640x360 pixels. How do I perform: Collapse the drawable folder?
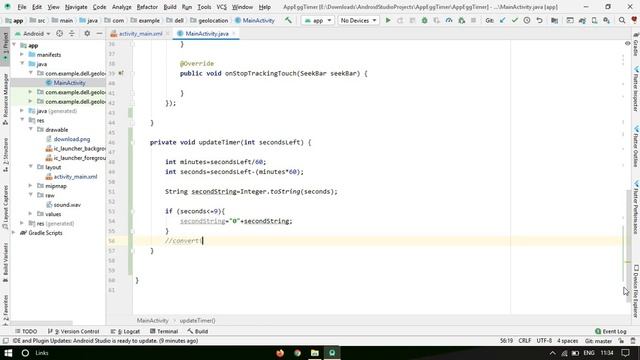[x=31, y=129]
